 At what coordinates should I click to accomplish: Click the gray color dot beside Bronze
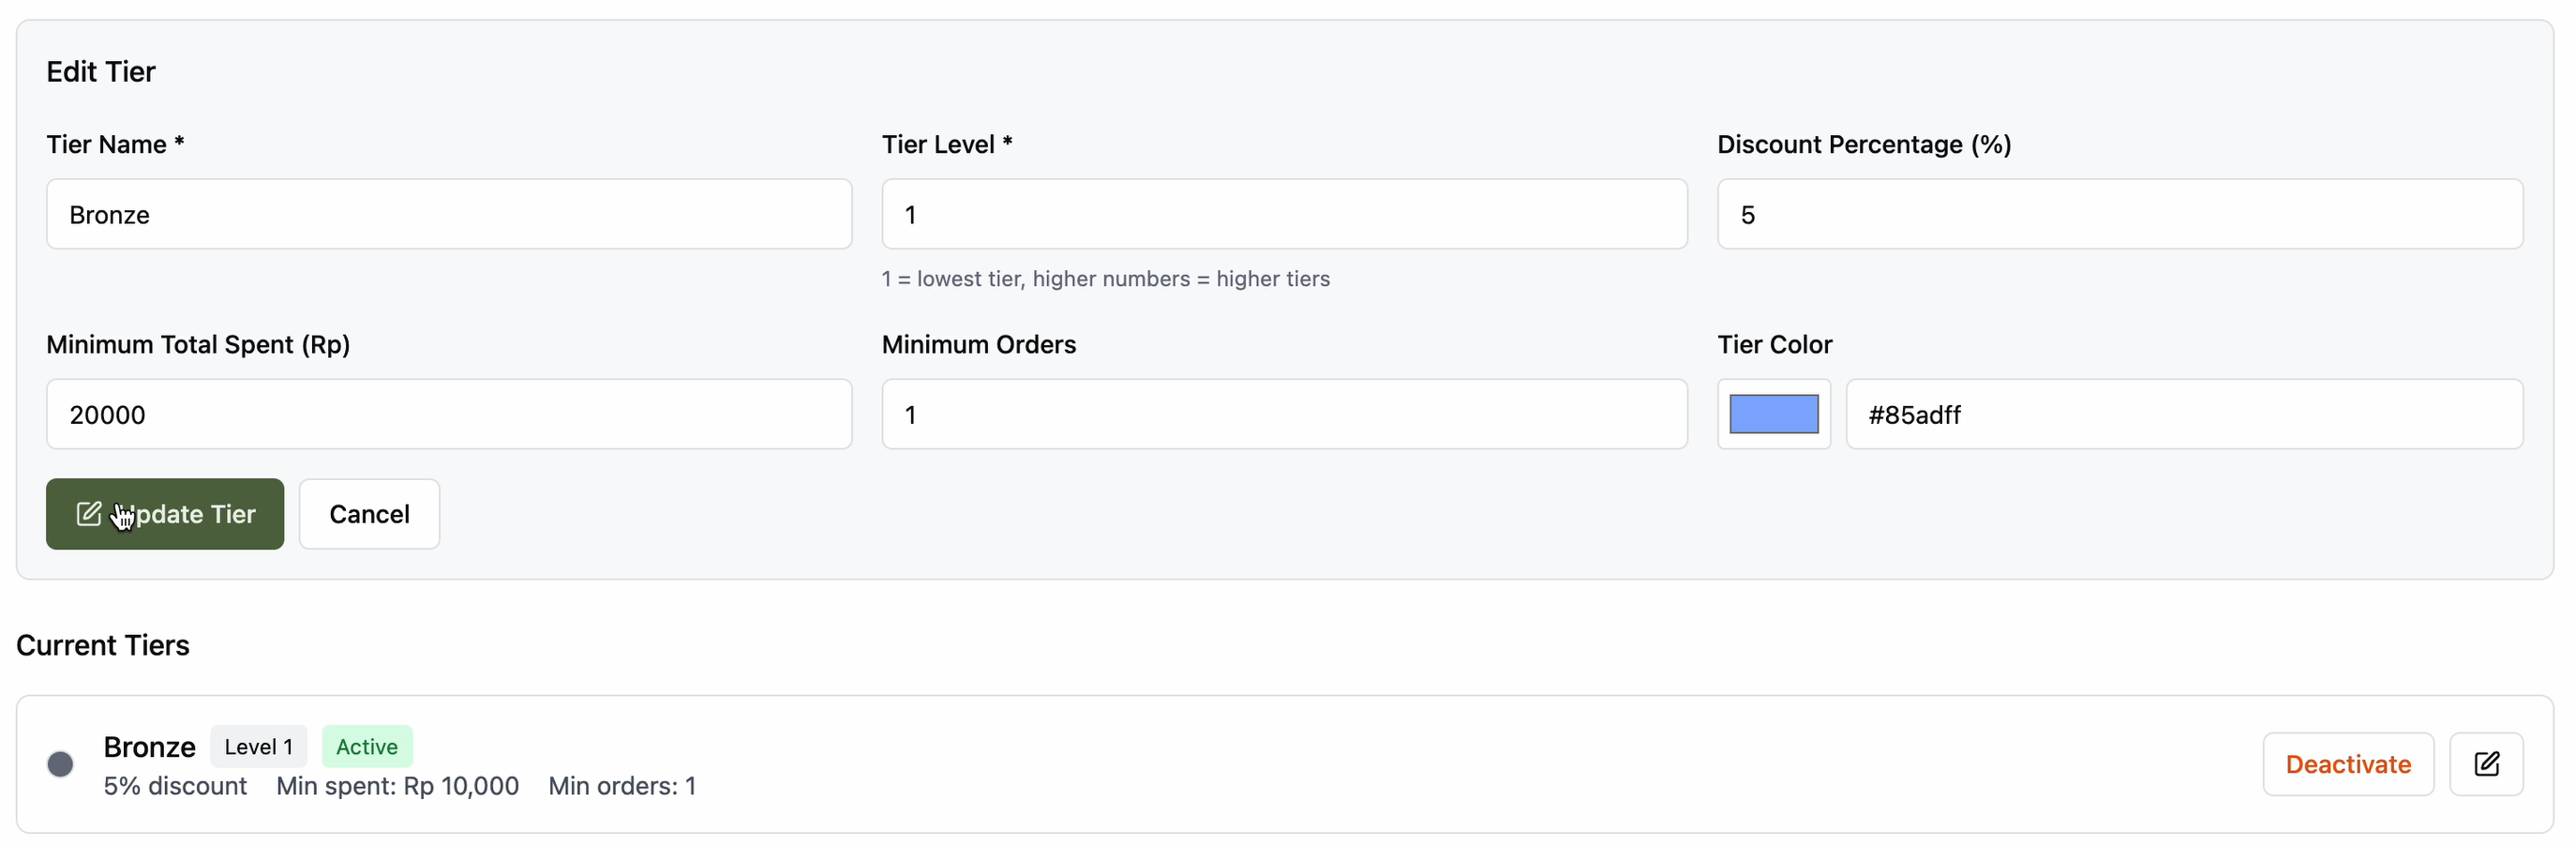60,764
